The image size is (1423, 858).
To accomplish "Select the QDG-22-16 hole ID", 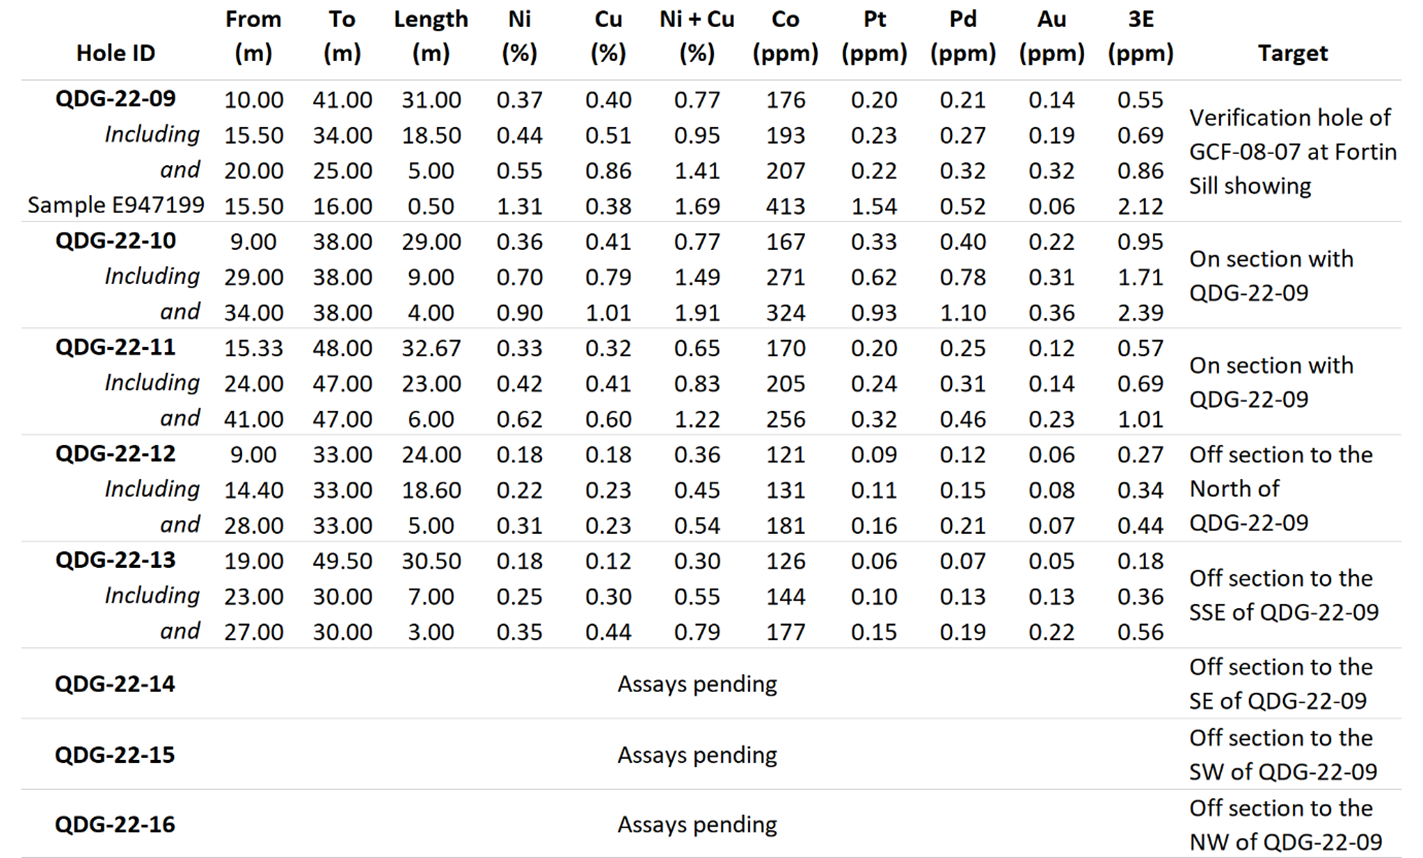I will (115, 825).
